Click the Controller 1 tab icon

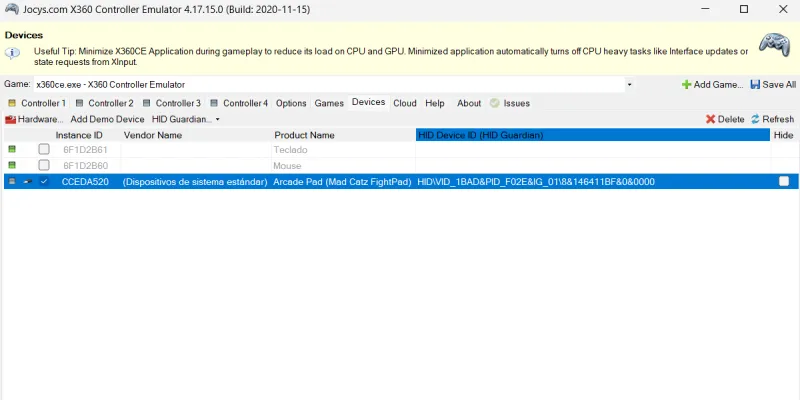pos(12,103)
